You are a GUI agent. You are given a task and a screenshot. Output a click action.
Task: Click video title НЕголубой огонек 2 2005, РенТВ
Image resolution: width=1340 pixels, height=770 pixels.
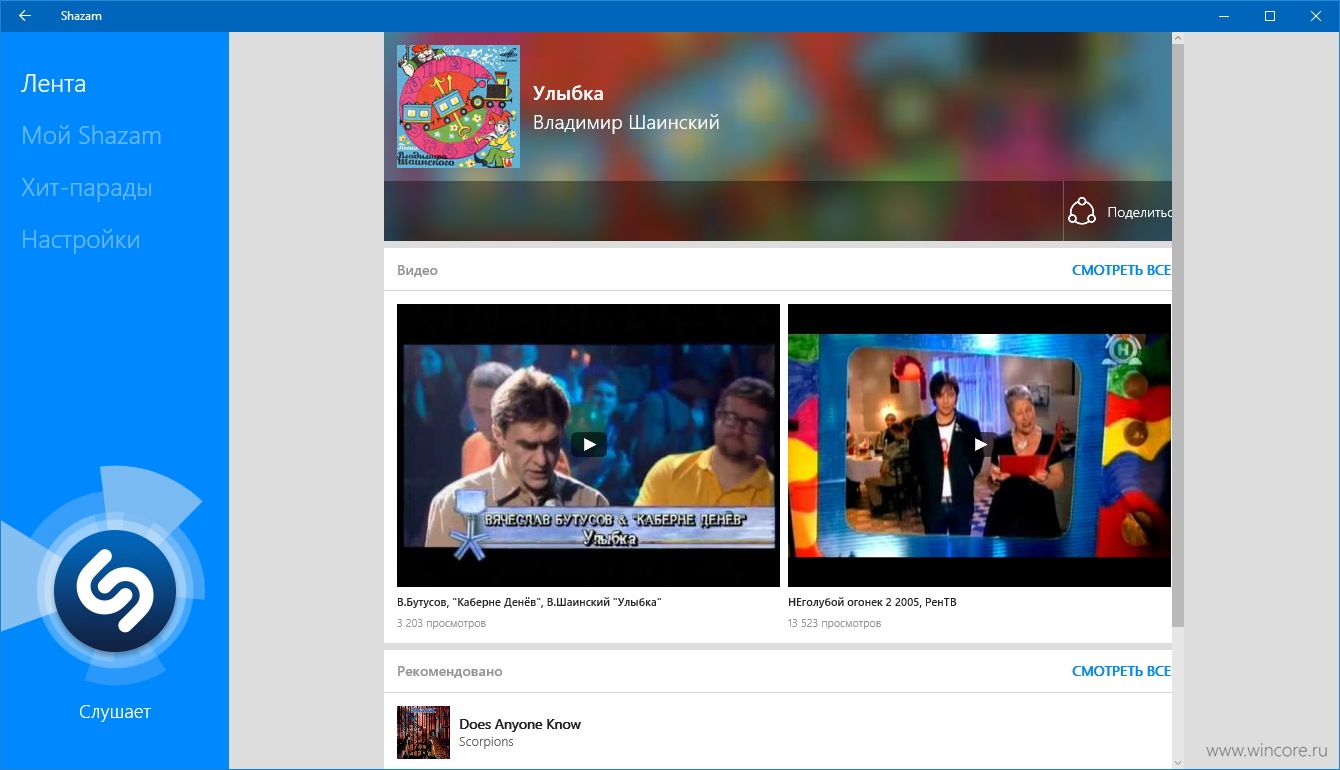pos(872,602)
